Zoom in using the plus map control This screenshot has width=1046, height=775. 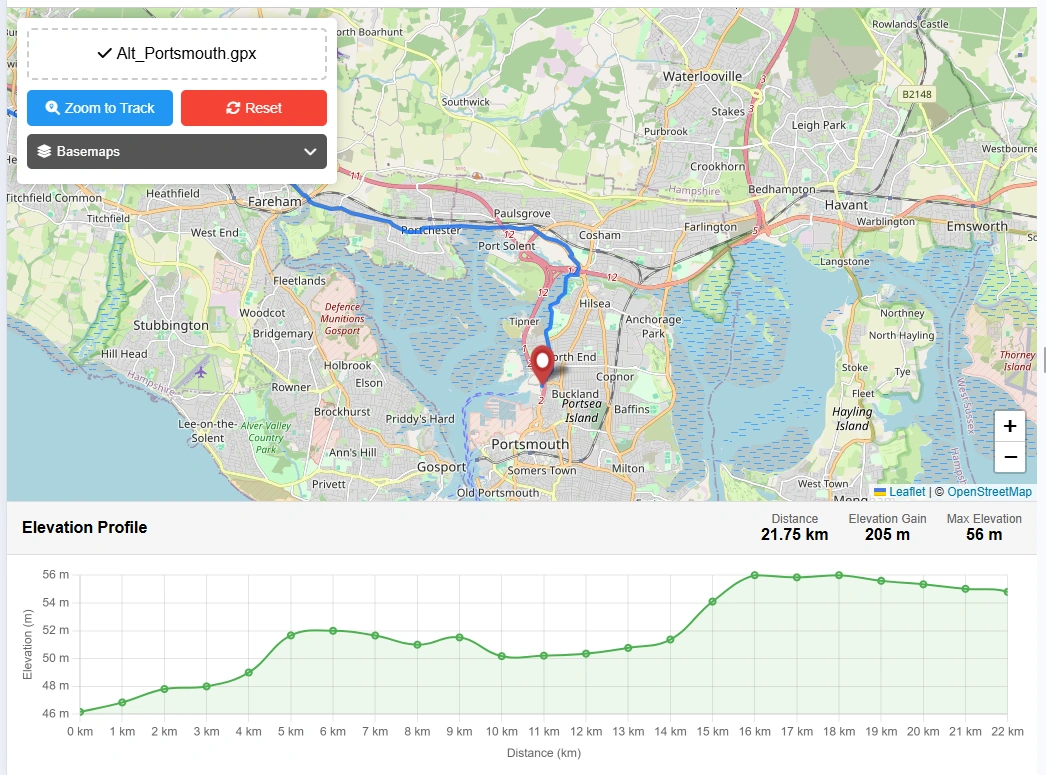coord(1010,427)
